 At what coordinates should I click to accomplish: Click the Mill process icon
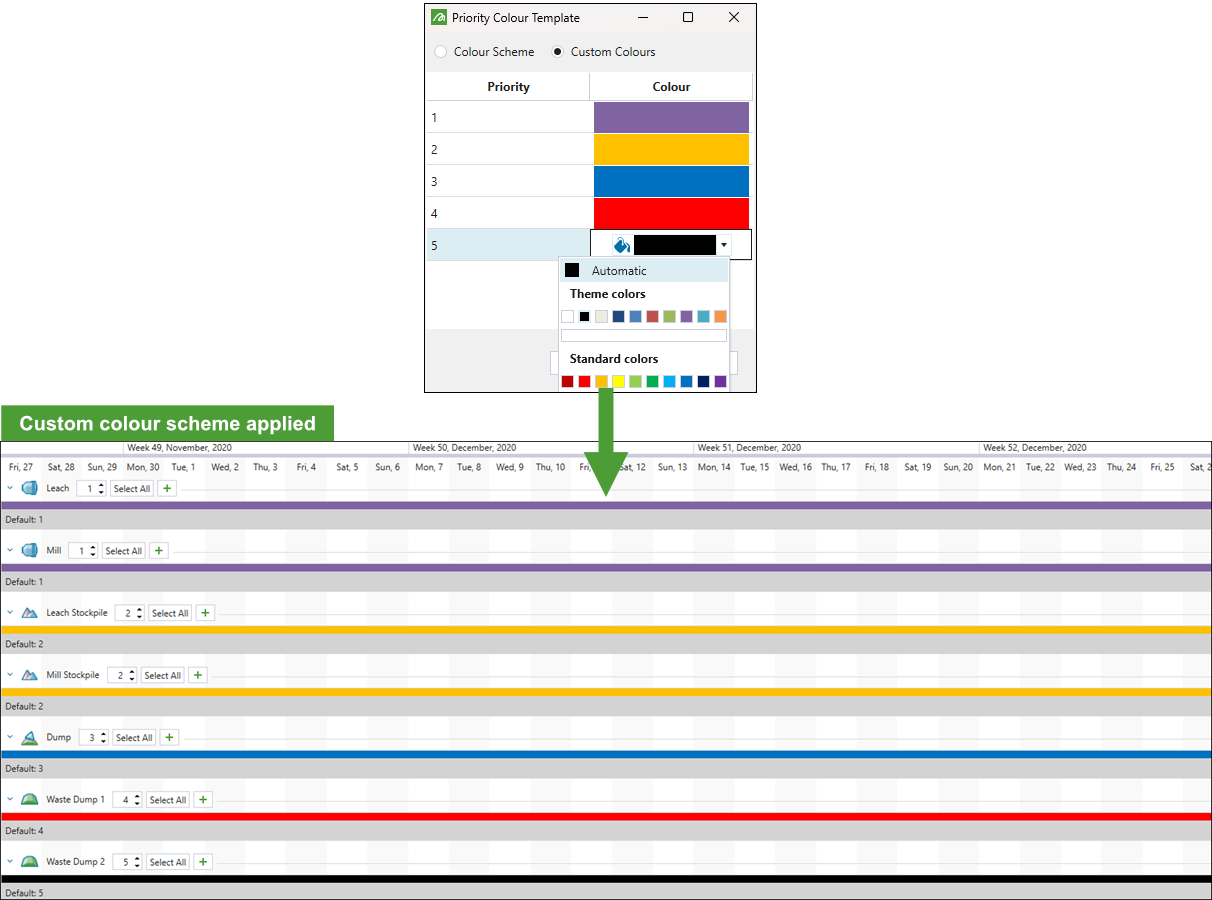click(29, 550)
